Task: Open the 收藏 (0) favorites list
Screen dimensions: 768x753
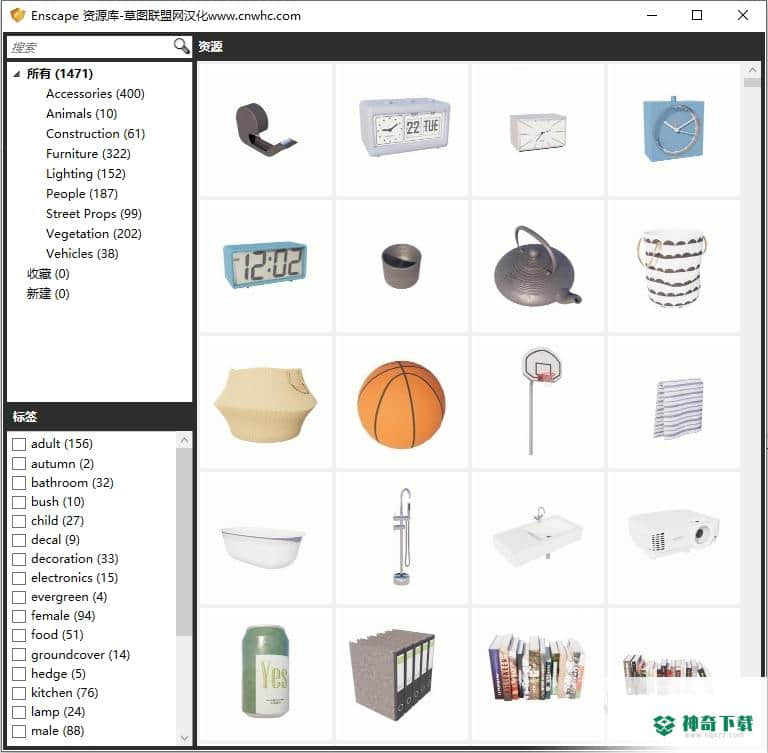Action: point(48,274)
